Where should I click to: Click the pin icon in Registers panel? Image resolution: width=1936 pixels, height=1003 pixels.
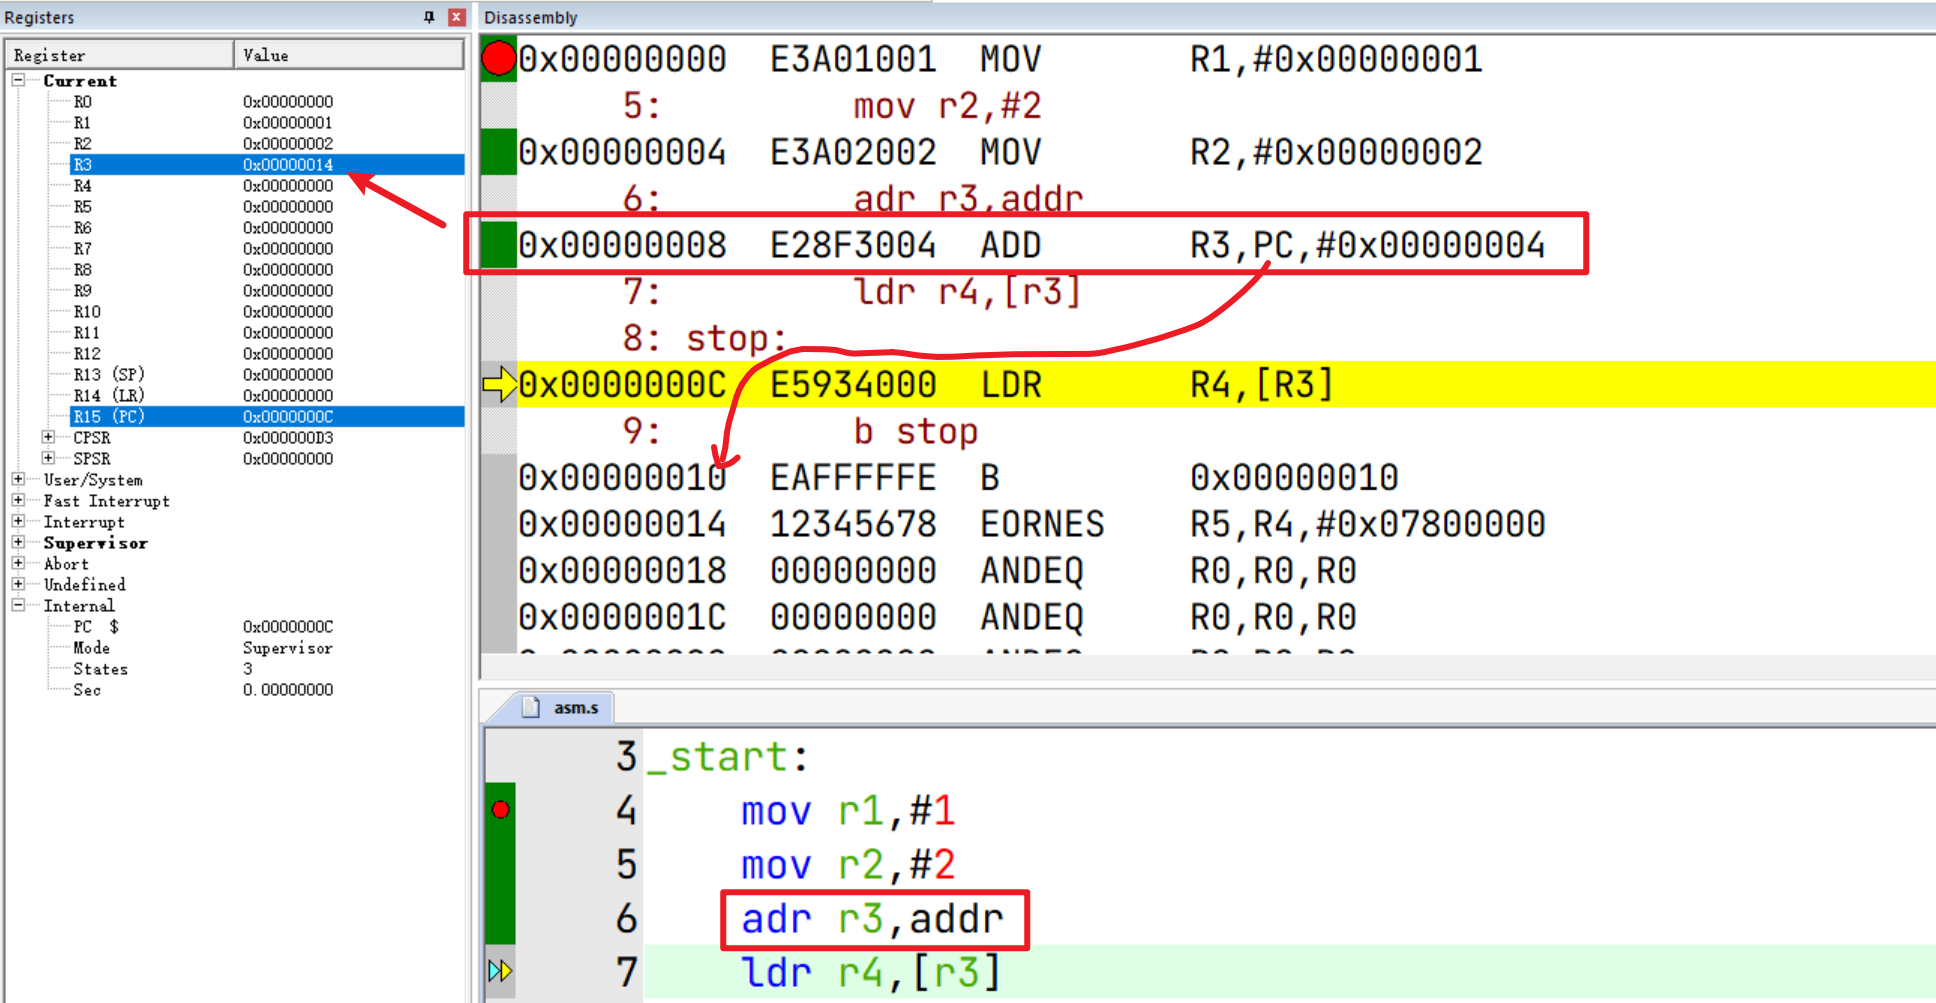429,17
